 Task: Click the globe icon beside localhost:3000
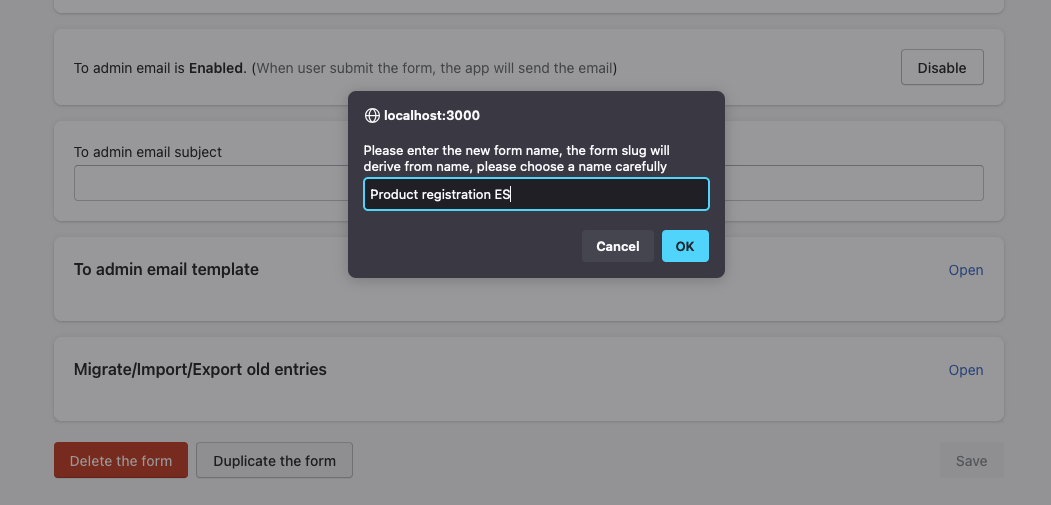pyautogui.click(x=372, y=116)
